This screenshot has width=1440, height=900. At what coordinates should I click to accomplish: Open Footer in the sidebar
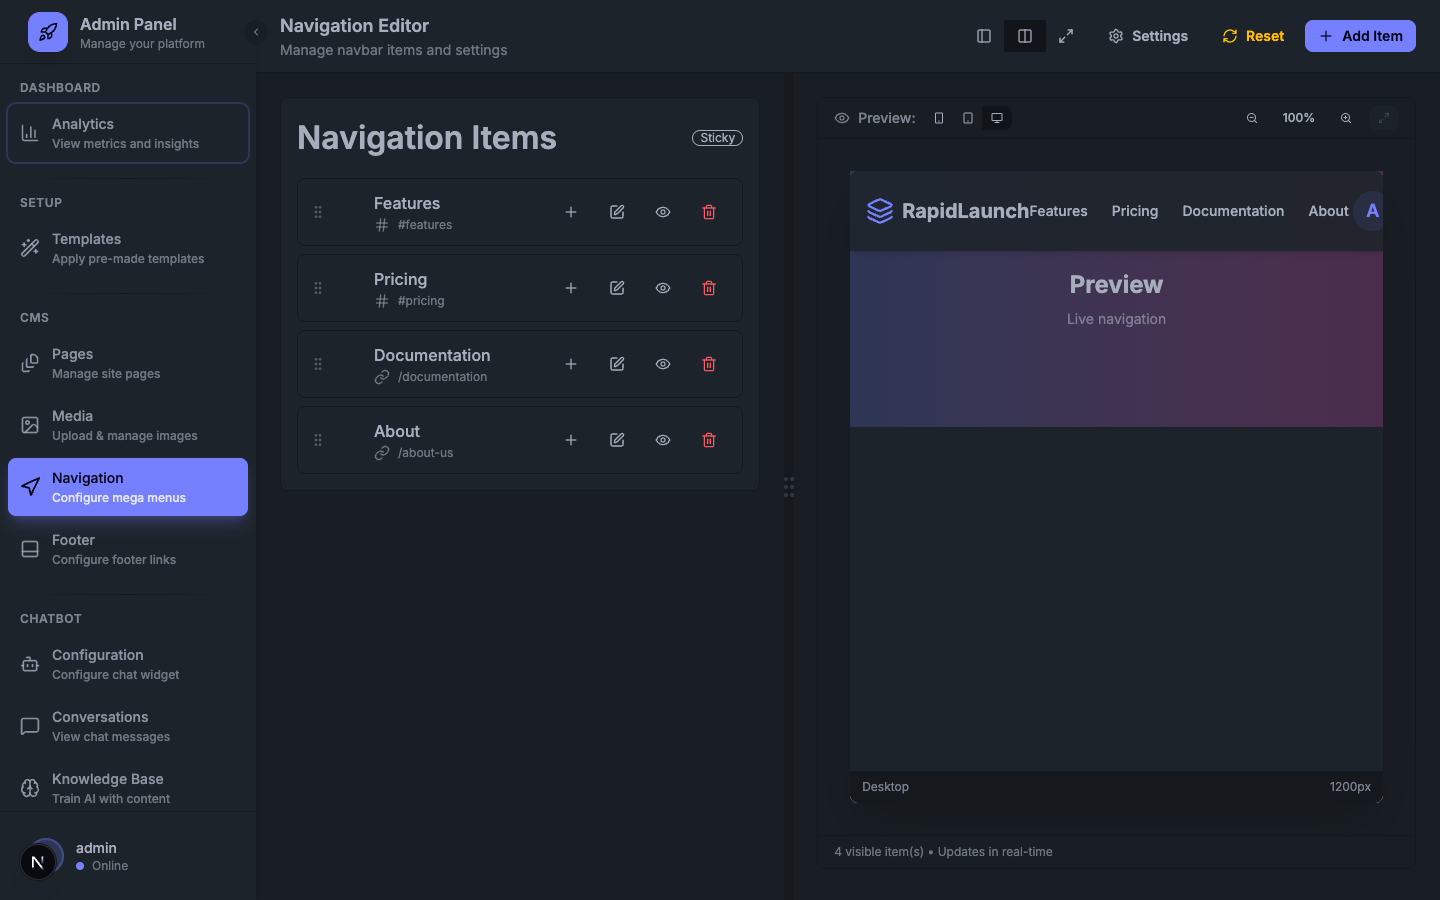(x=128, y=549)
